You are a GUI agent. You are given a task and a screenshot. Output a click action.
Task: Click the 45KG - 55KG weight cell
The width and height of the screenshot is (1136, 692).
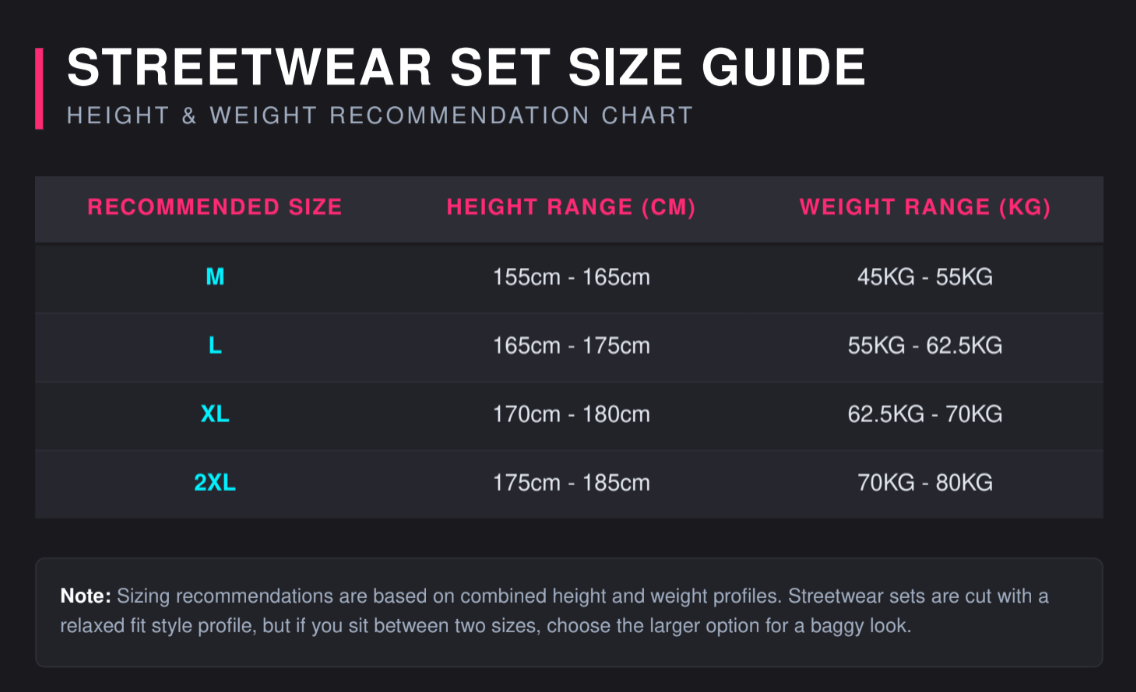(x=925, y=277)
